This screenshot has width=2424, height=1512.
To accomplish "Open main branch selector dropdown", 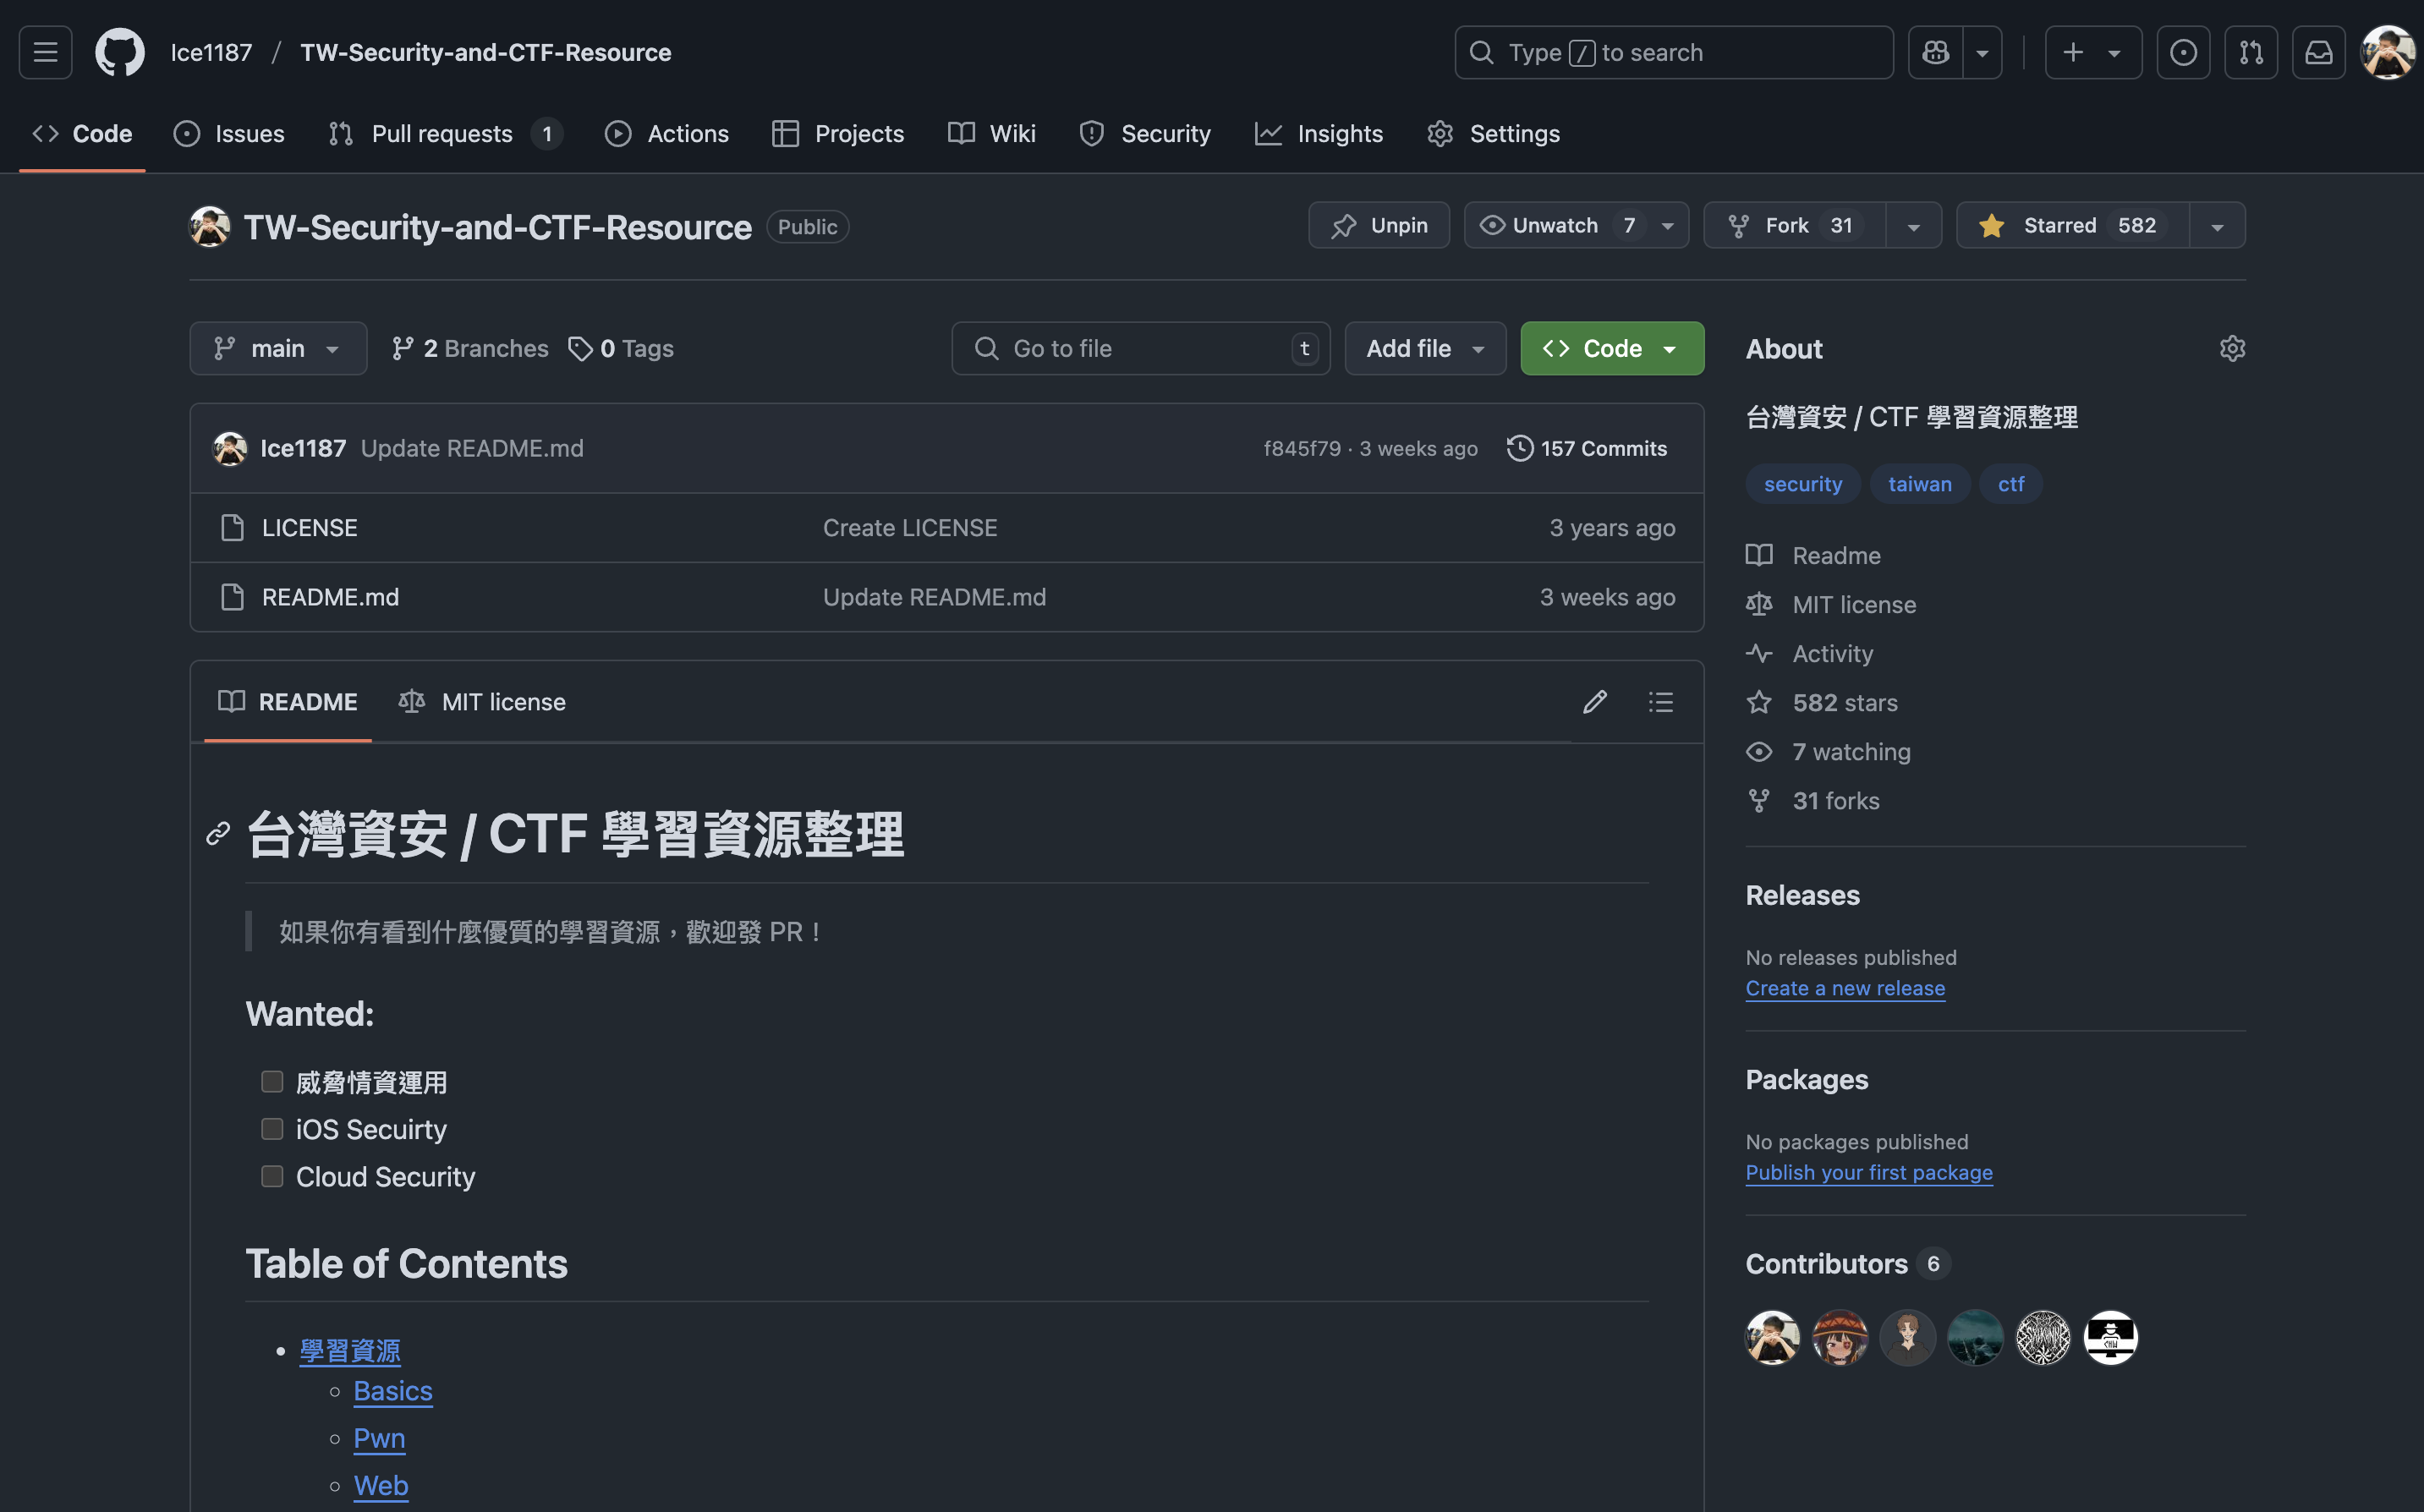I will point(278,348).
